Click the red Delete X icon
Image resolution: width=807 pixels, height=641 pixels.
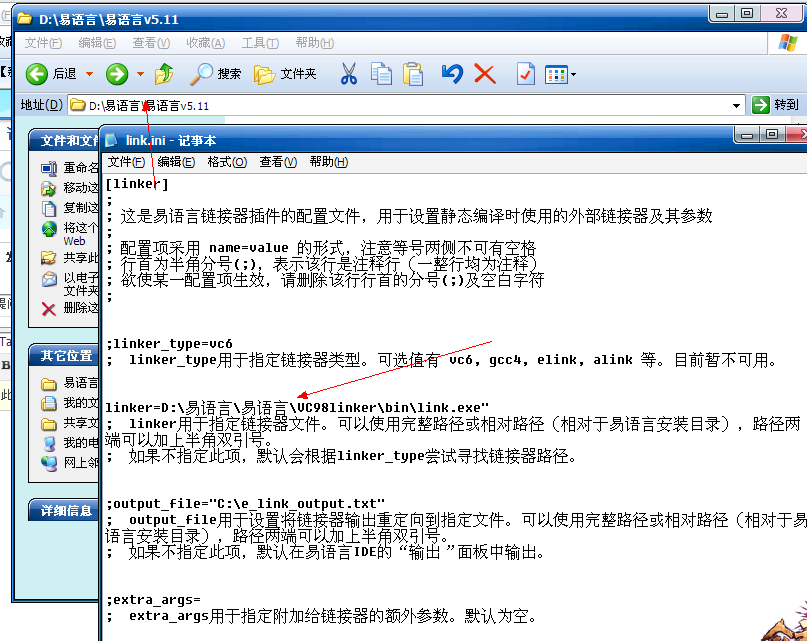click(x=485, y=74)
